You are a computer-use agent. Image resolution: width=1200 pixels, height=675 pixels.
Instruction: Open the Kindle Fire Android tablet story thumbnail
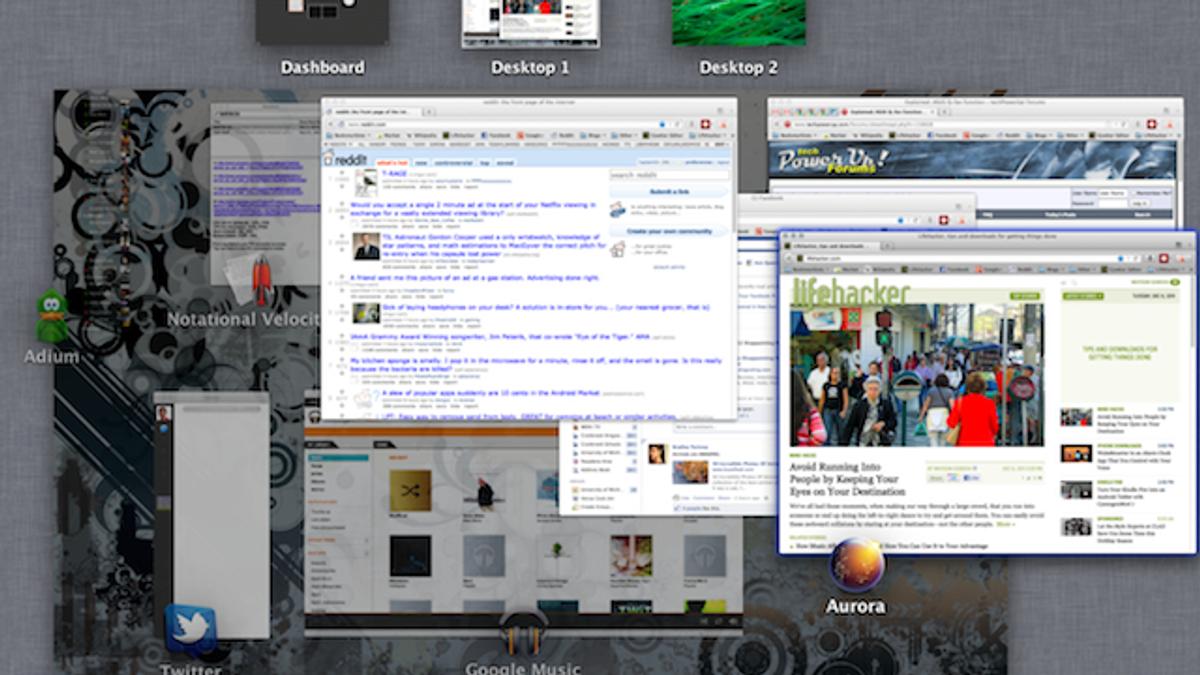point(1076,489)
